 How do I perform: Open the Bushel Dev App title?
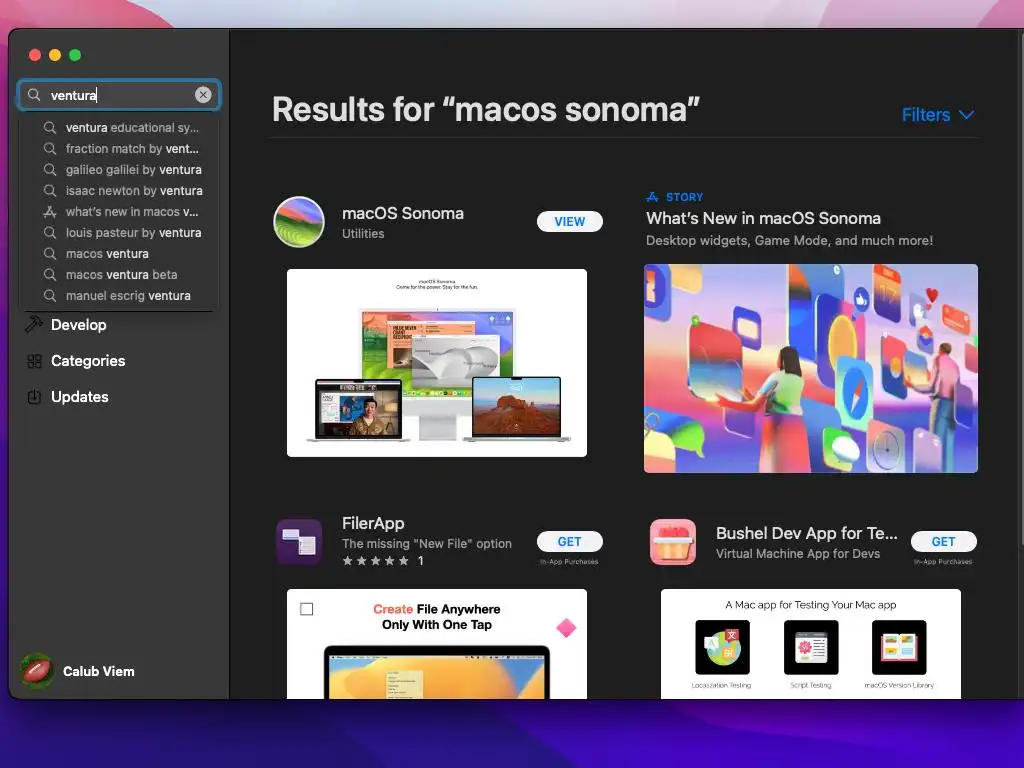point(807,534)
